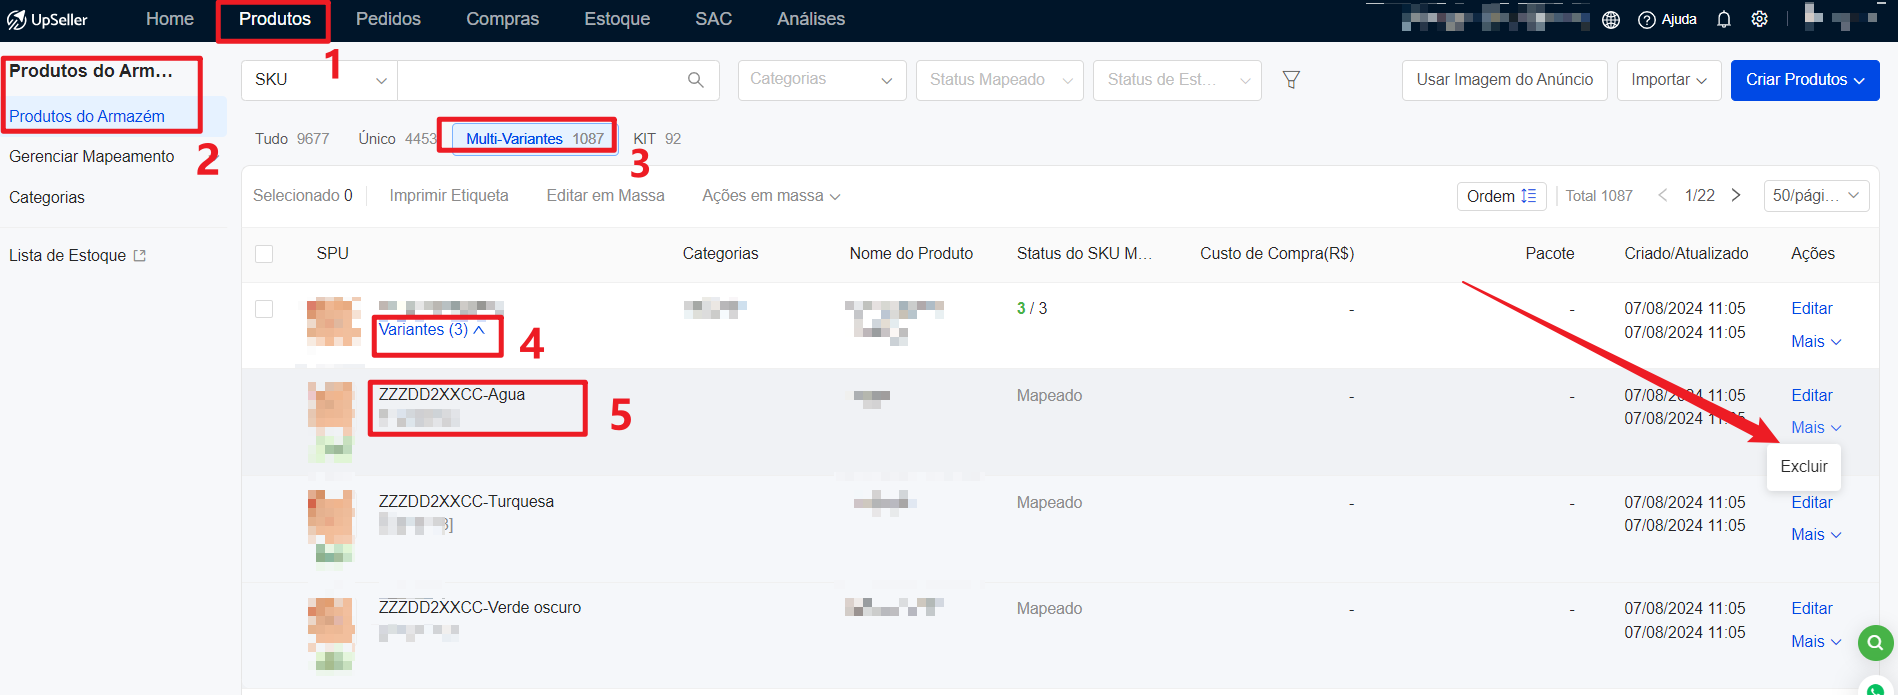Open the Produtos menu
This screenshot has height=695, width=1898.
(275, 19)
